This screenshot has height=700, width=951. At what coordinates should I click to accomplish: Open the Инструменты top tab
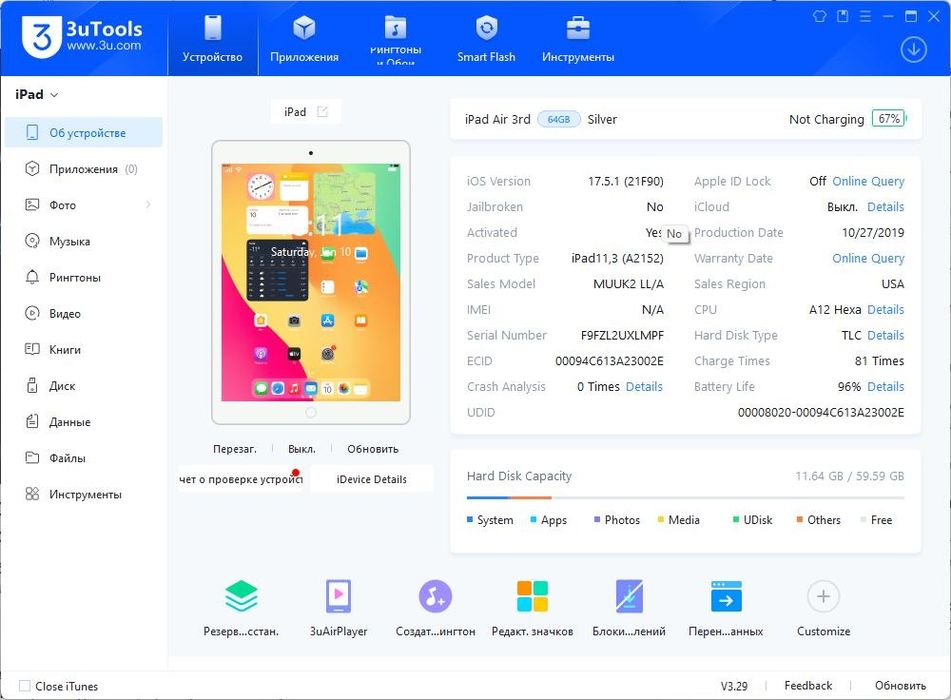tap(578, 38)
